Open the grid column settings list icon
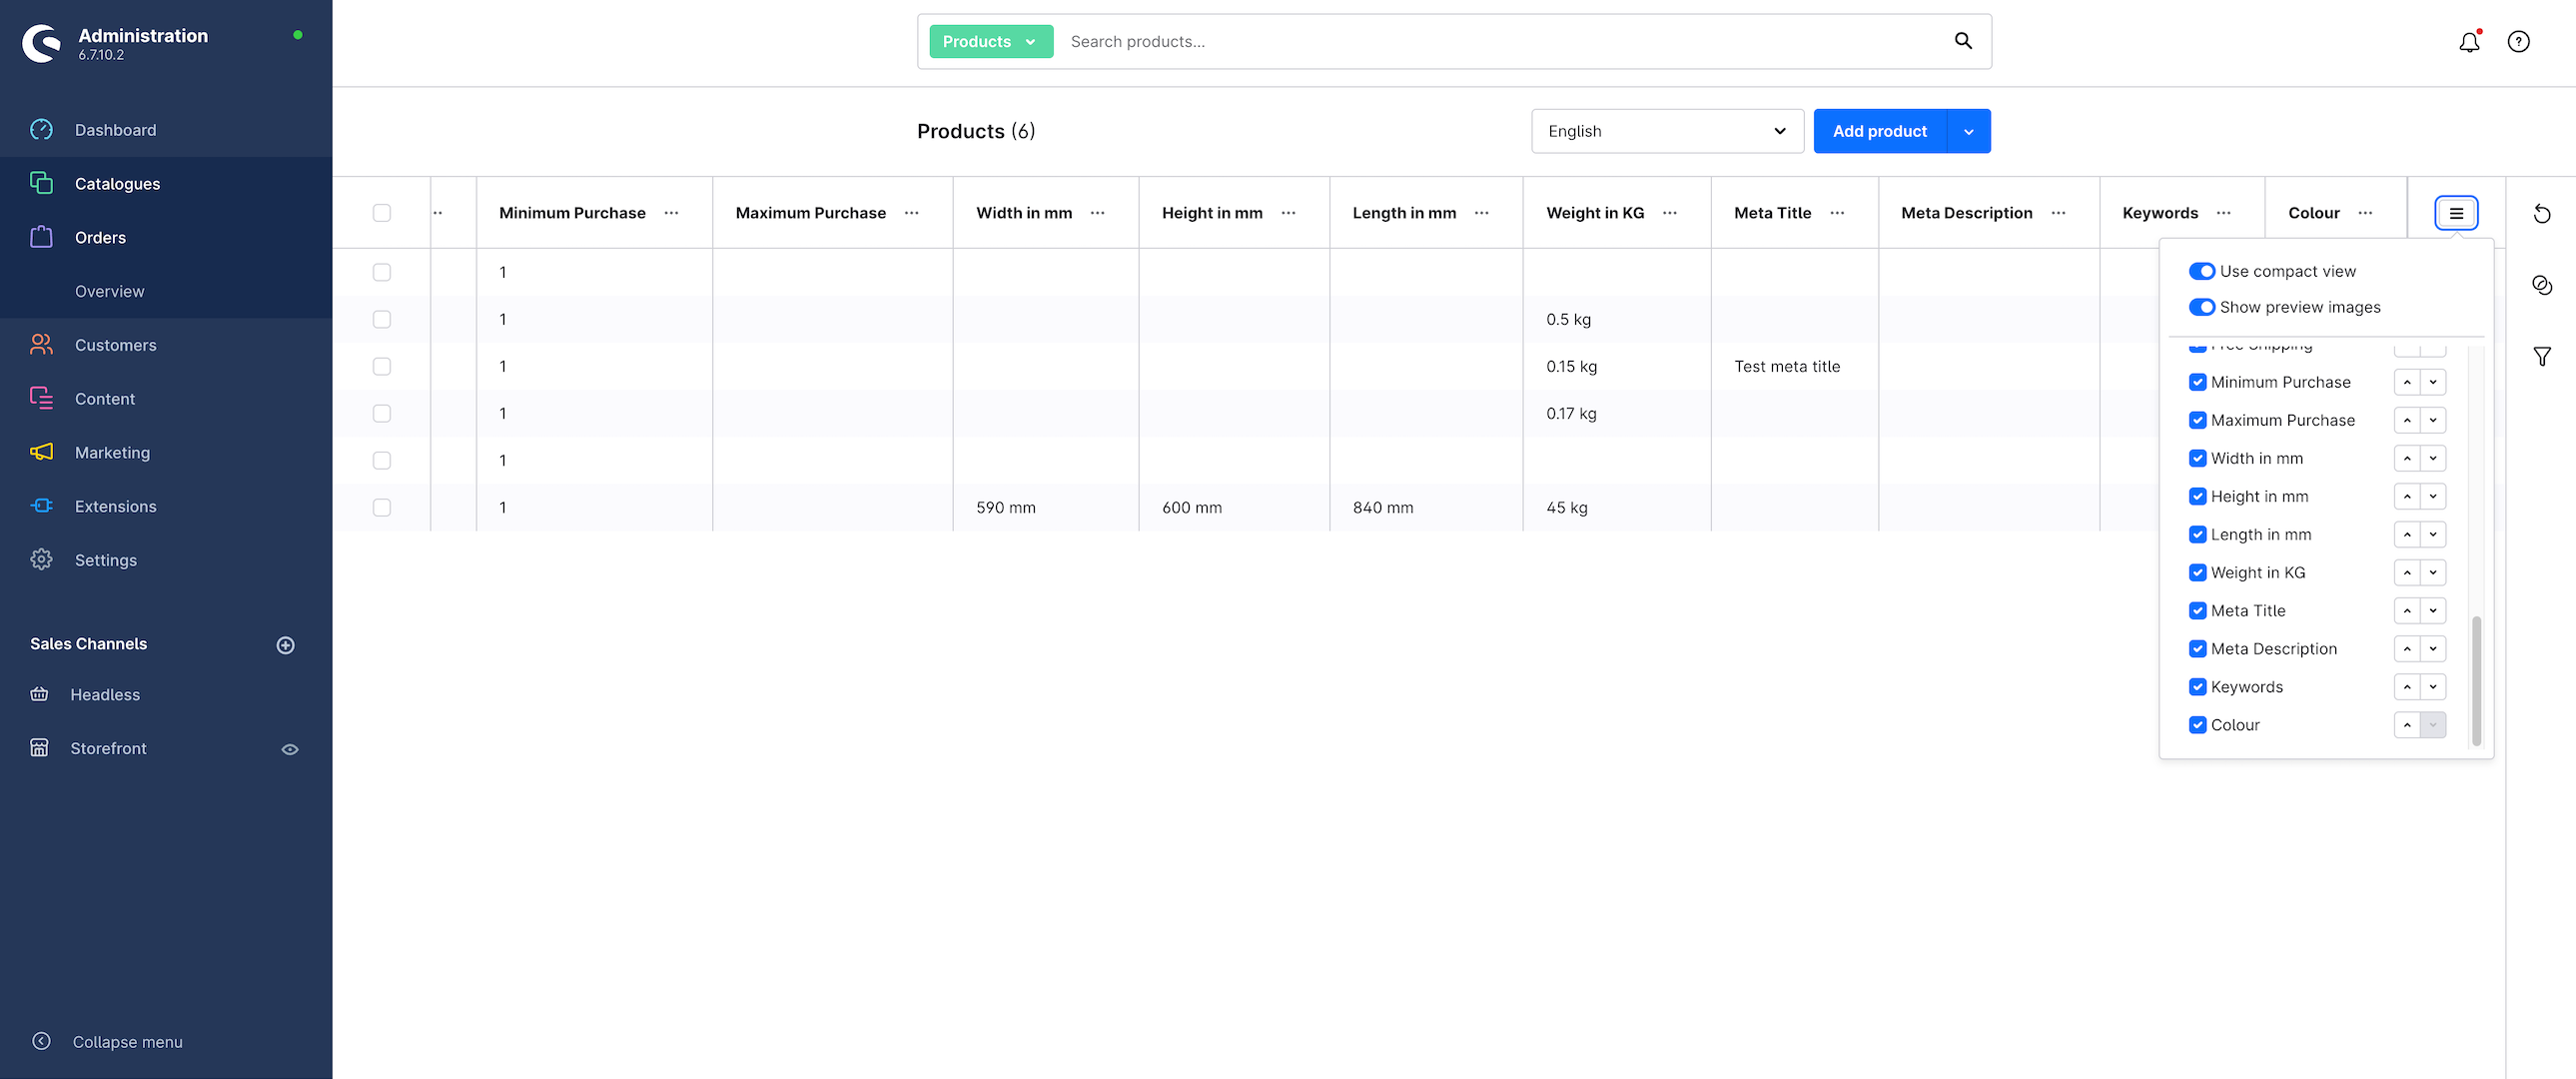 pos(2456,213)
